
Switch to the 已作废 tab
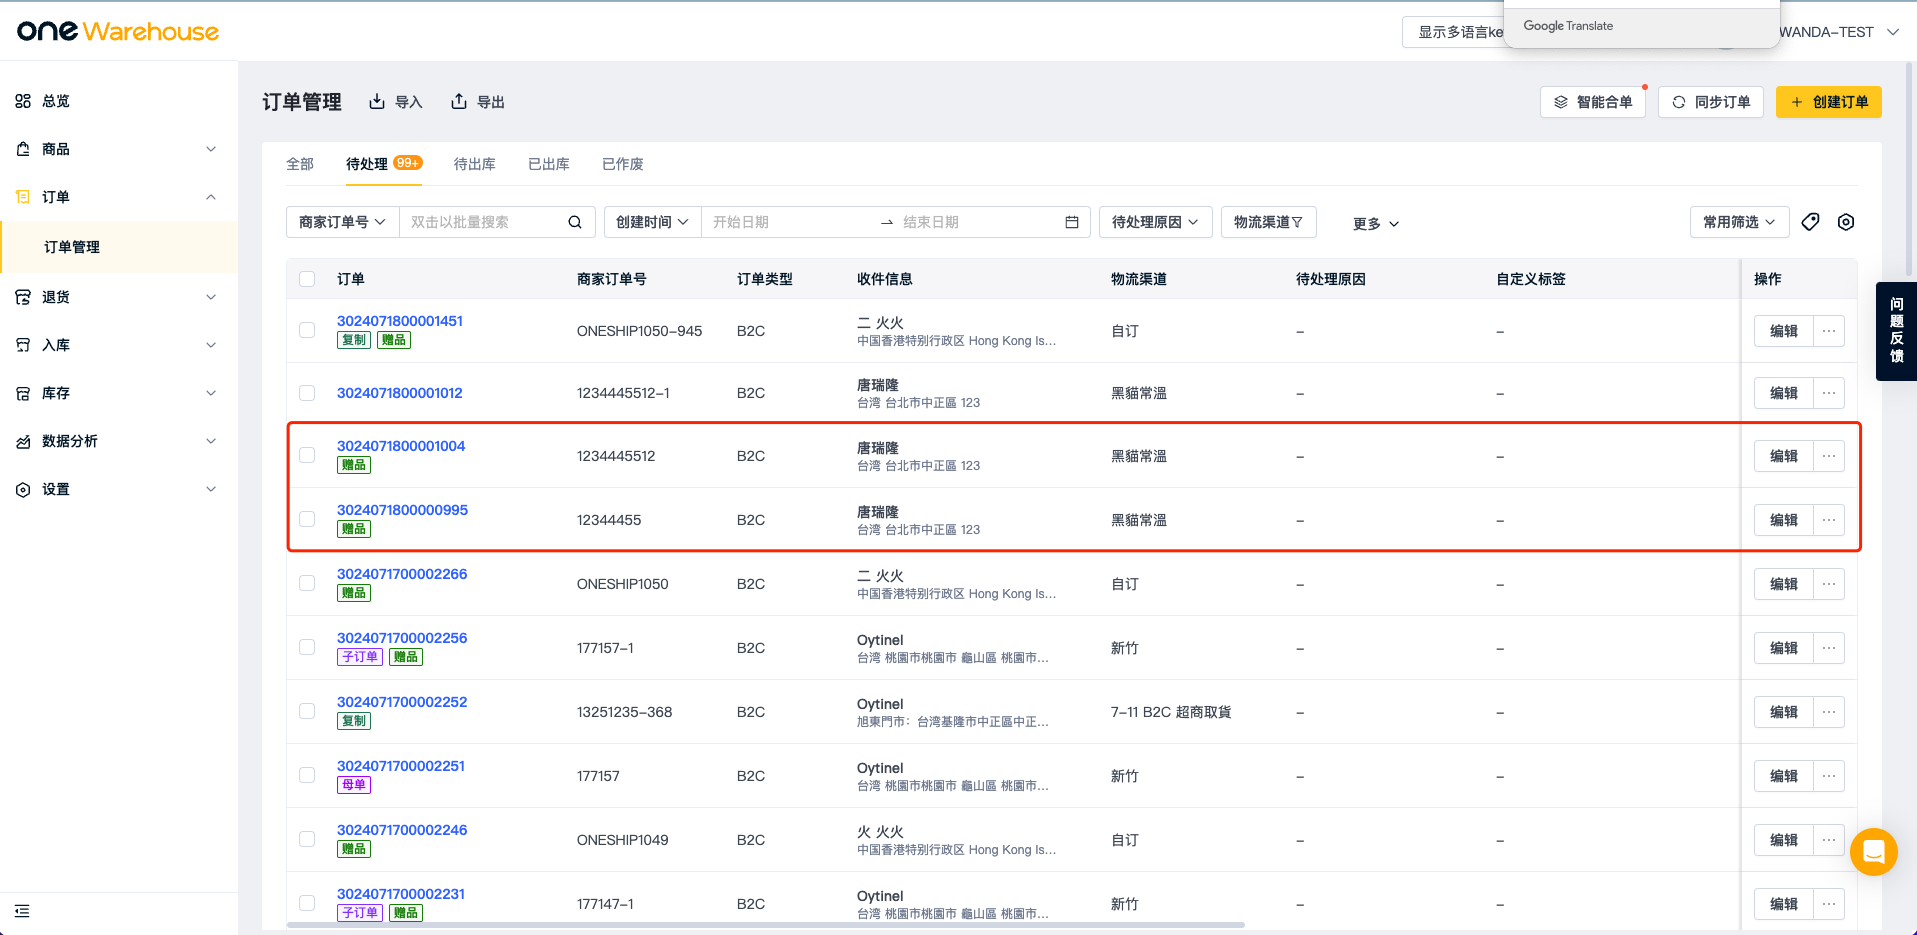pyautogui.click(x=622, y=164)
